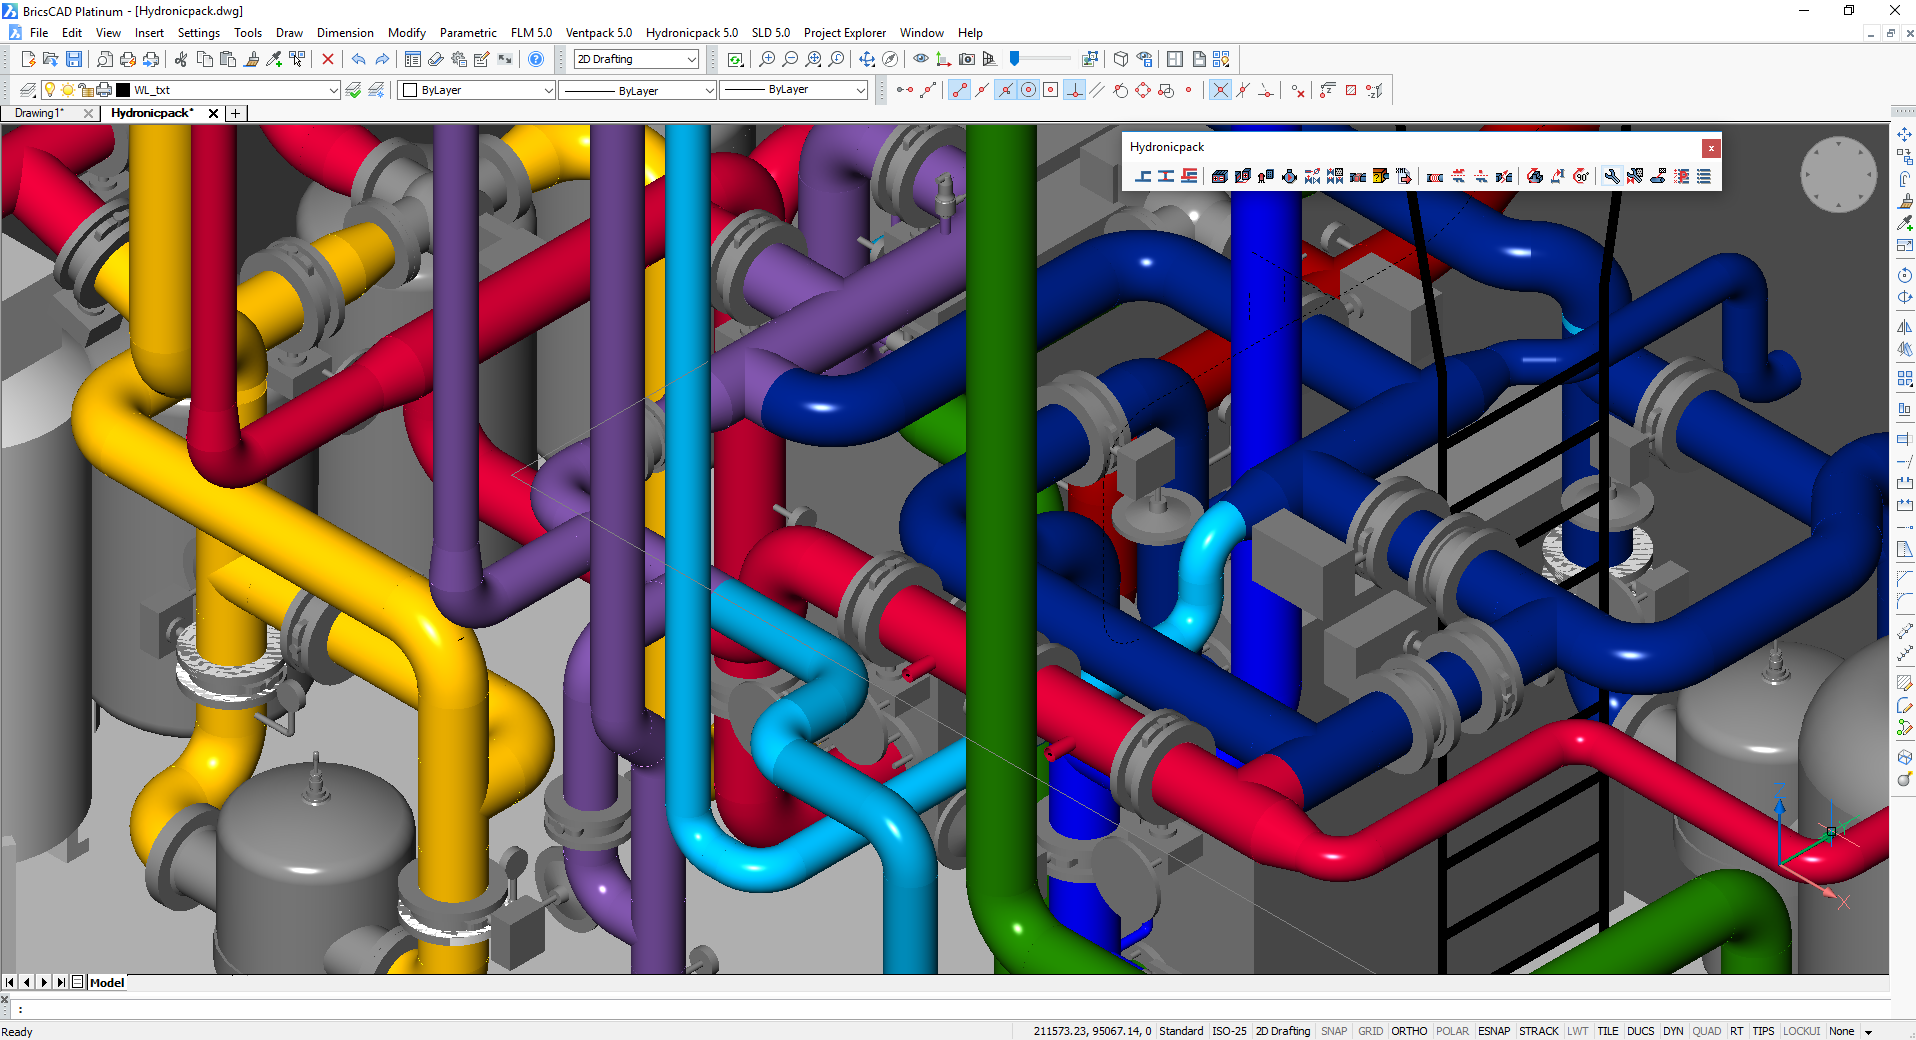Click the Match Properties eyedropper icon
The height and width of the screenshot is (1040, 1916).
coord(274,60)
